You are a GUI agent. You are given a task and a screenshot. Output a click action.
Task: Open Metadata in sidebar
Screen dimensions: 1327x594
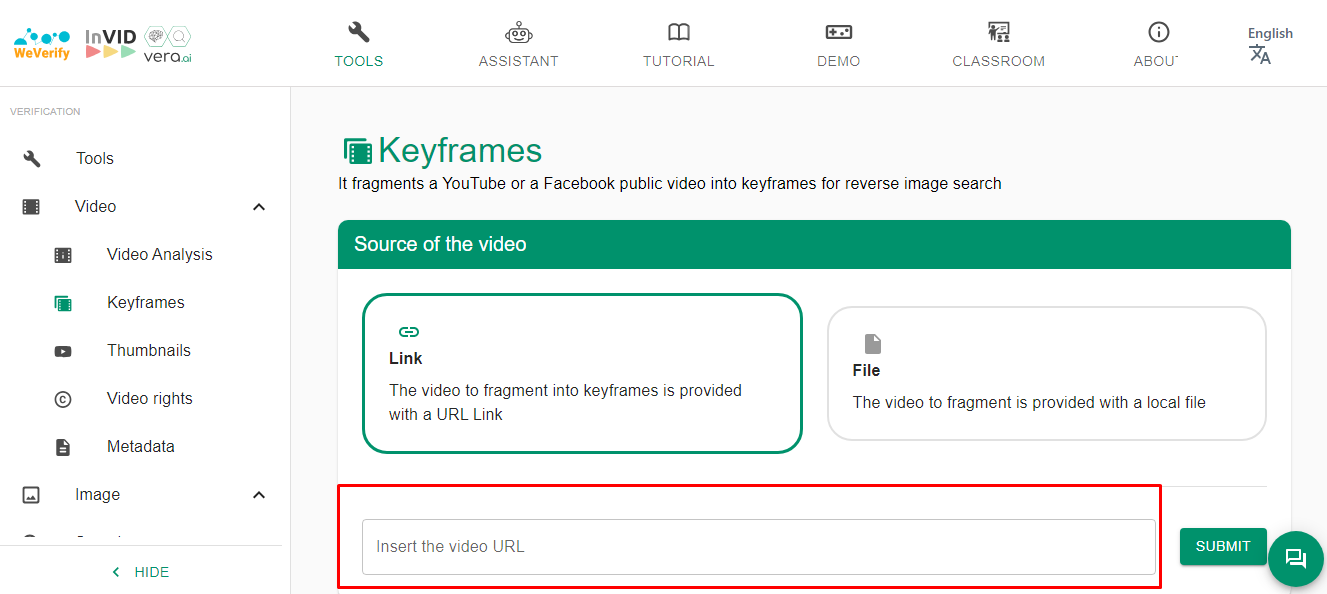[x=141, y=447]
